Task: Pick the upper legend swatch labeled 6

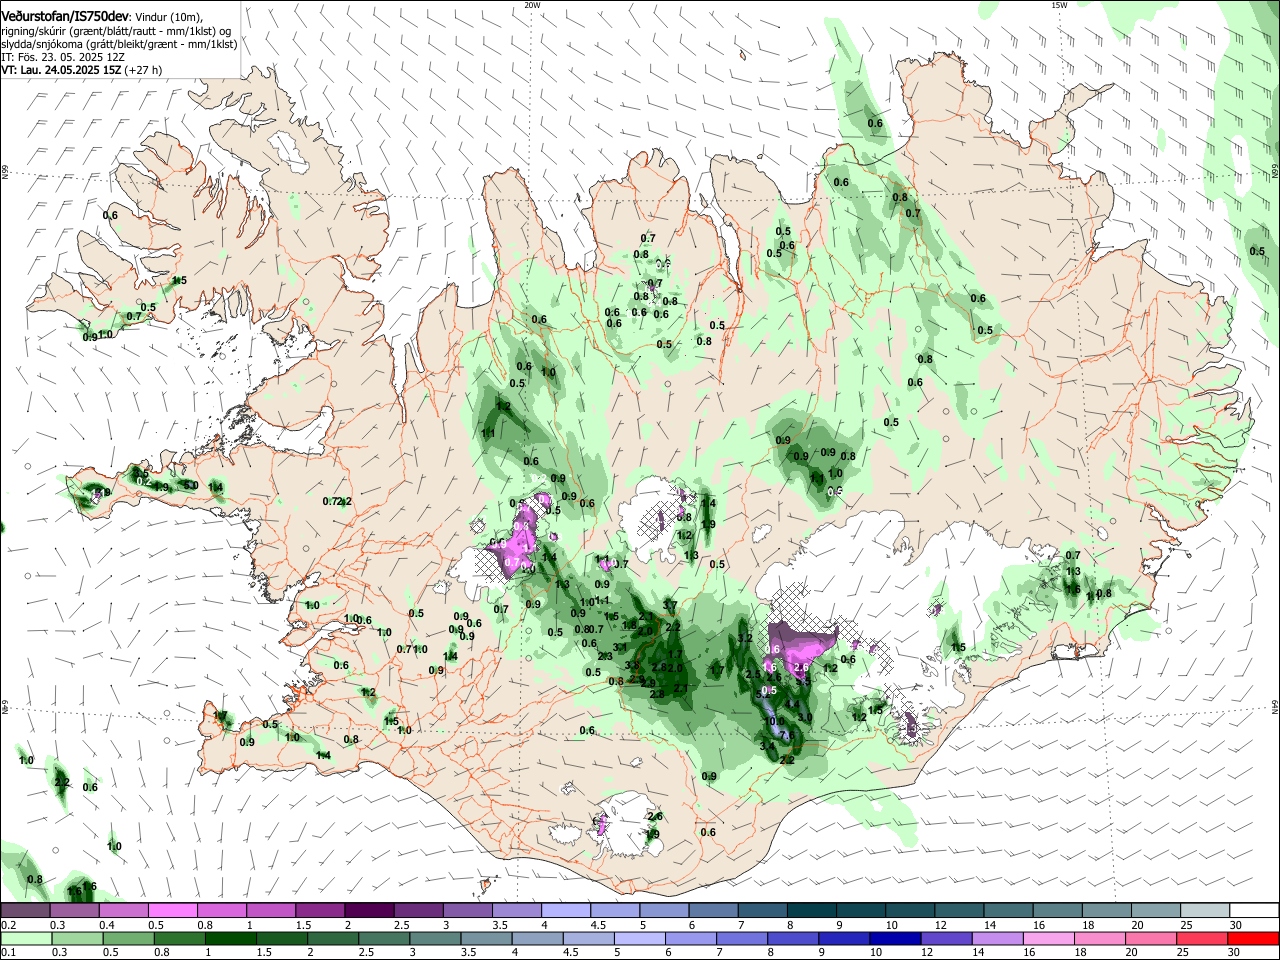Action: 713,911
